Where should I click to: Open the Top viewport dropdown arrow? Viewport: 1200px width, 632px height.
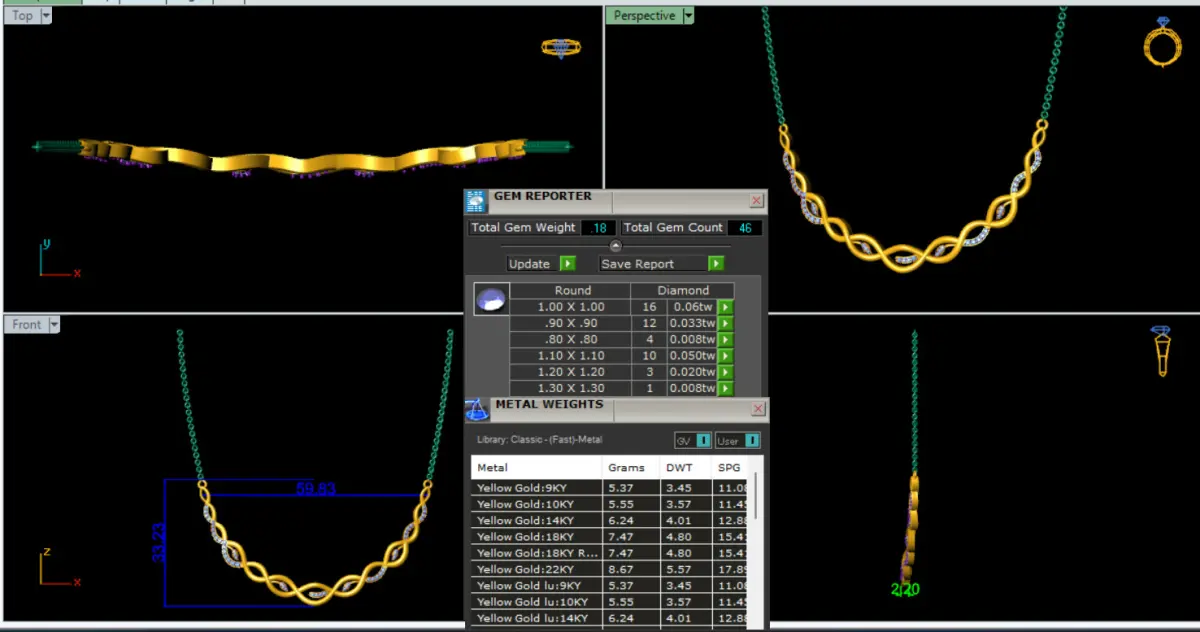46,16
